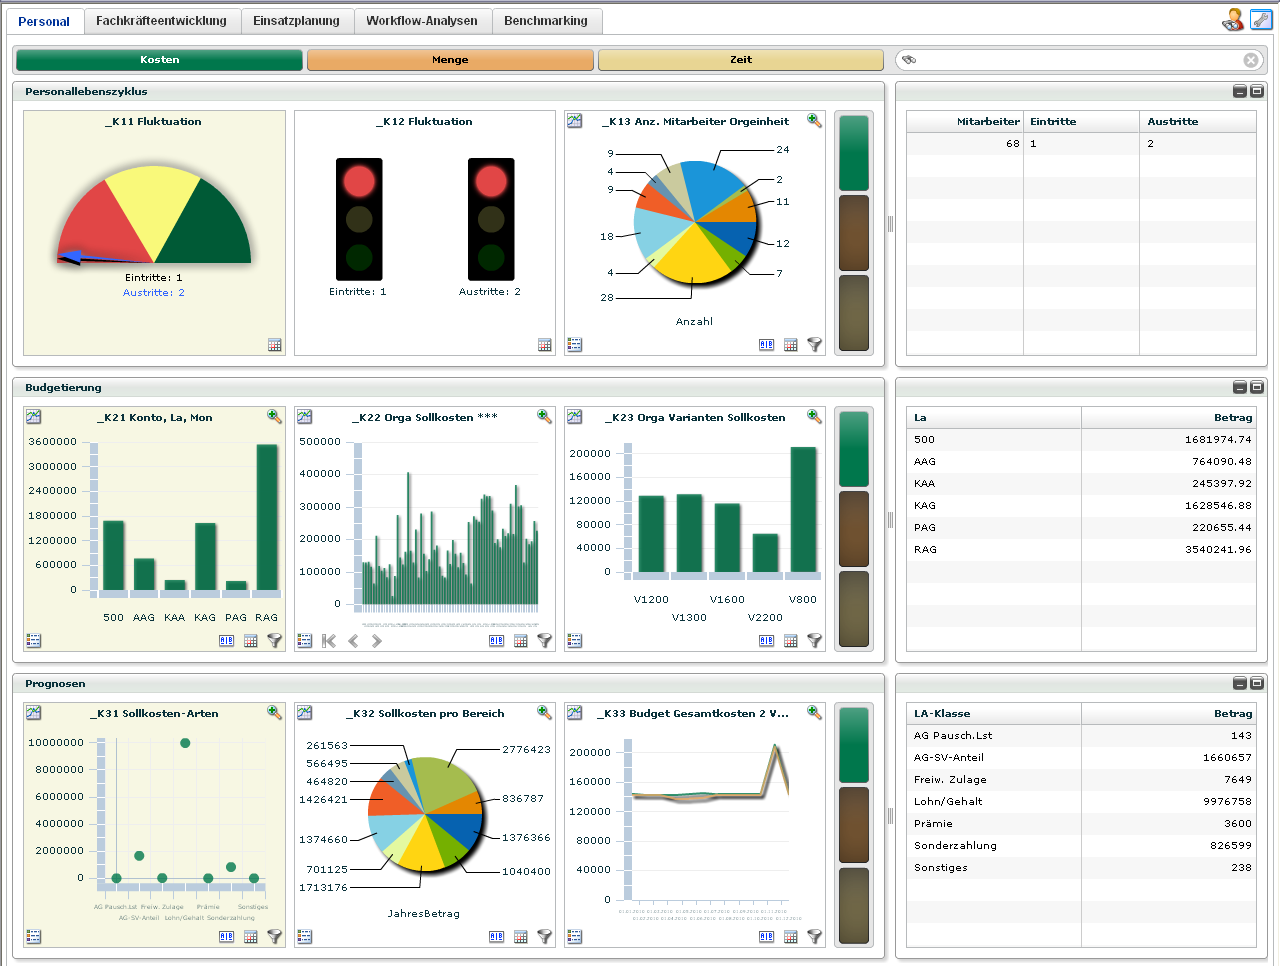The height and width of the screenshot is (966, 1280).
Task: Click the A|B compare icon on K23 chart
Action: coord(766,641)
